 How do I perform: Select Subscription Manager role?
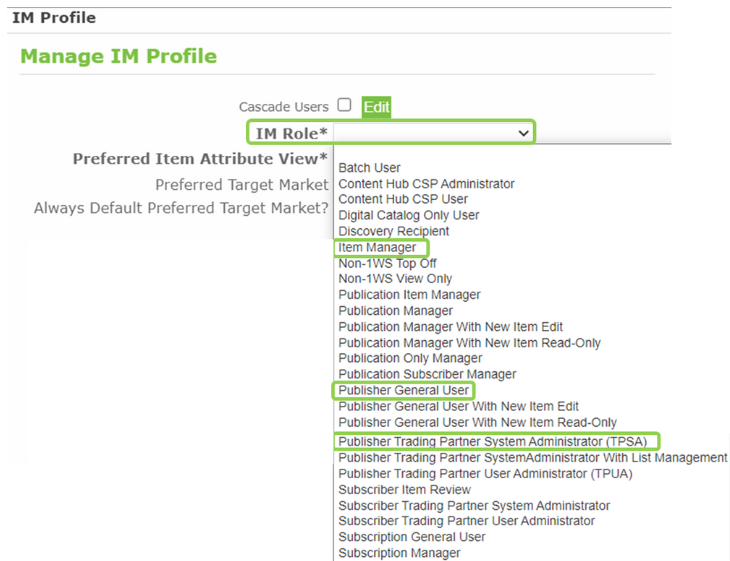(x=399, y=553)
